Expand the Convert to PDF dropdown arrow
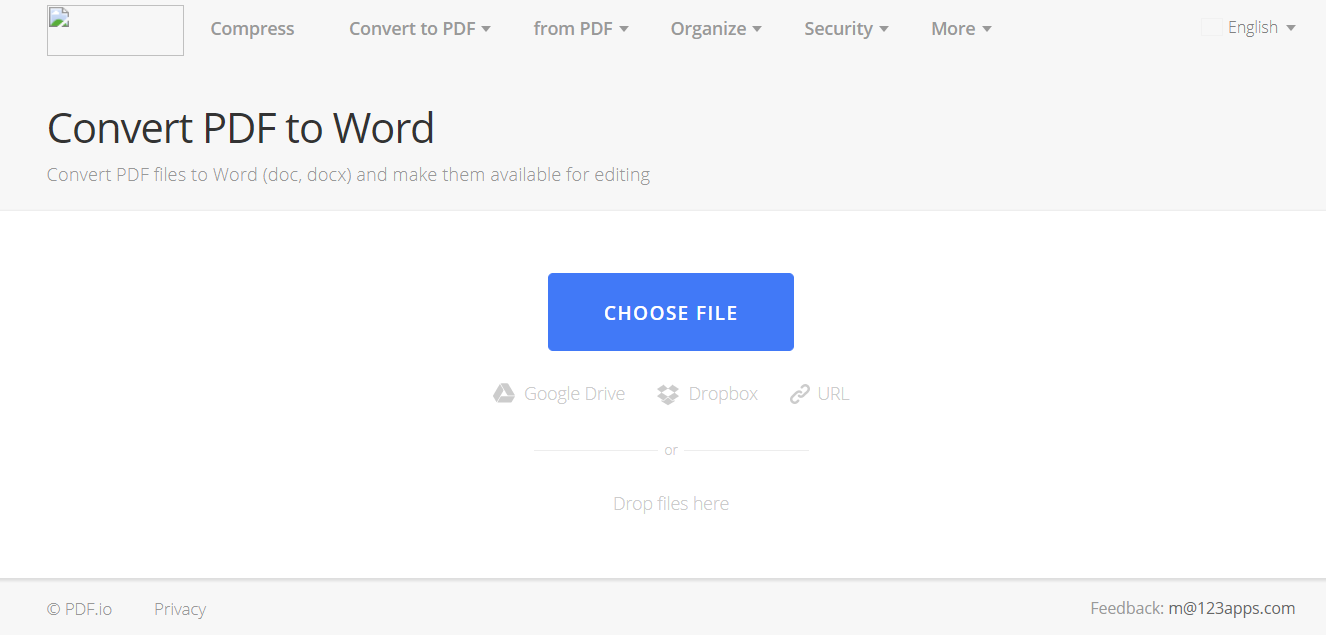 [486, 29]
